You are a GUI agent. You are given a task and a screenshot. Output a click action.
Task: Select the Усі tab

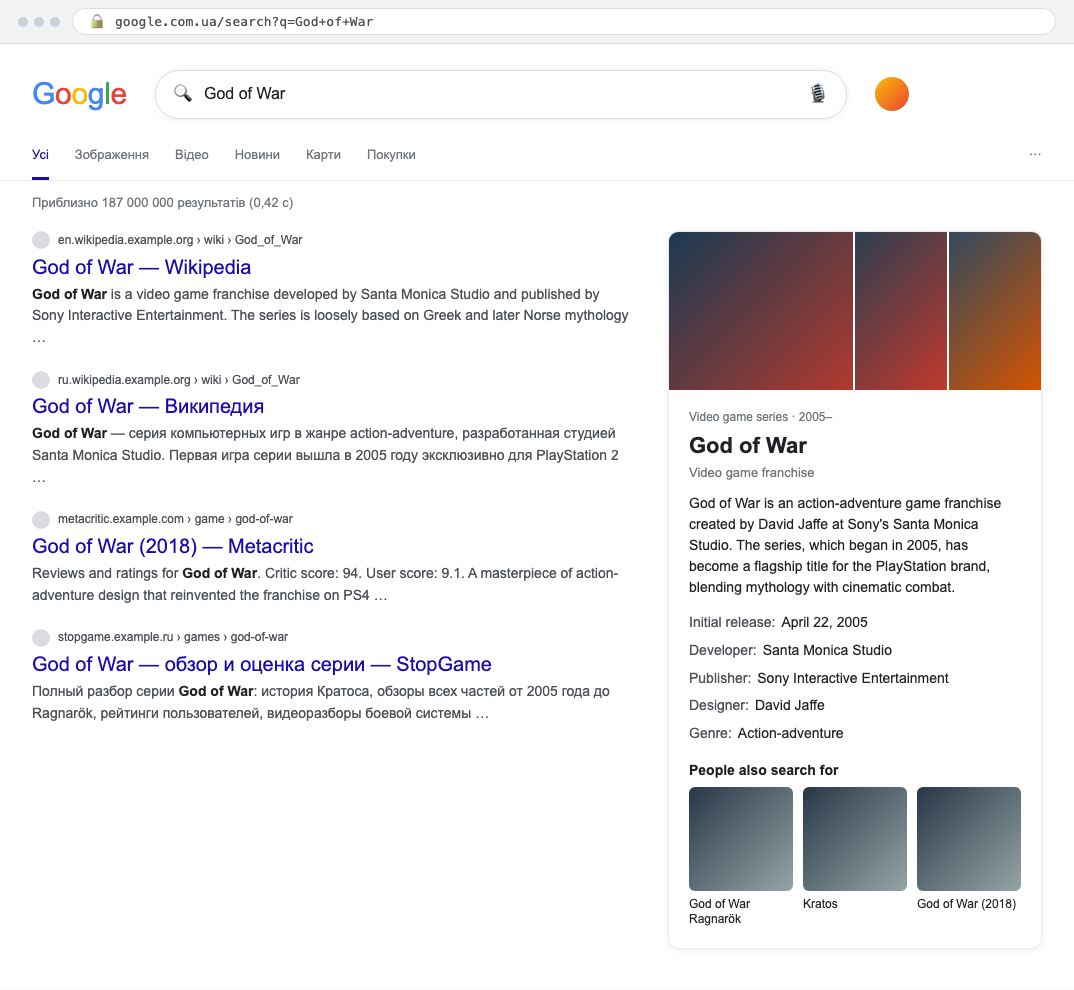pyautogui.click(x=40, y=155)
